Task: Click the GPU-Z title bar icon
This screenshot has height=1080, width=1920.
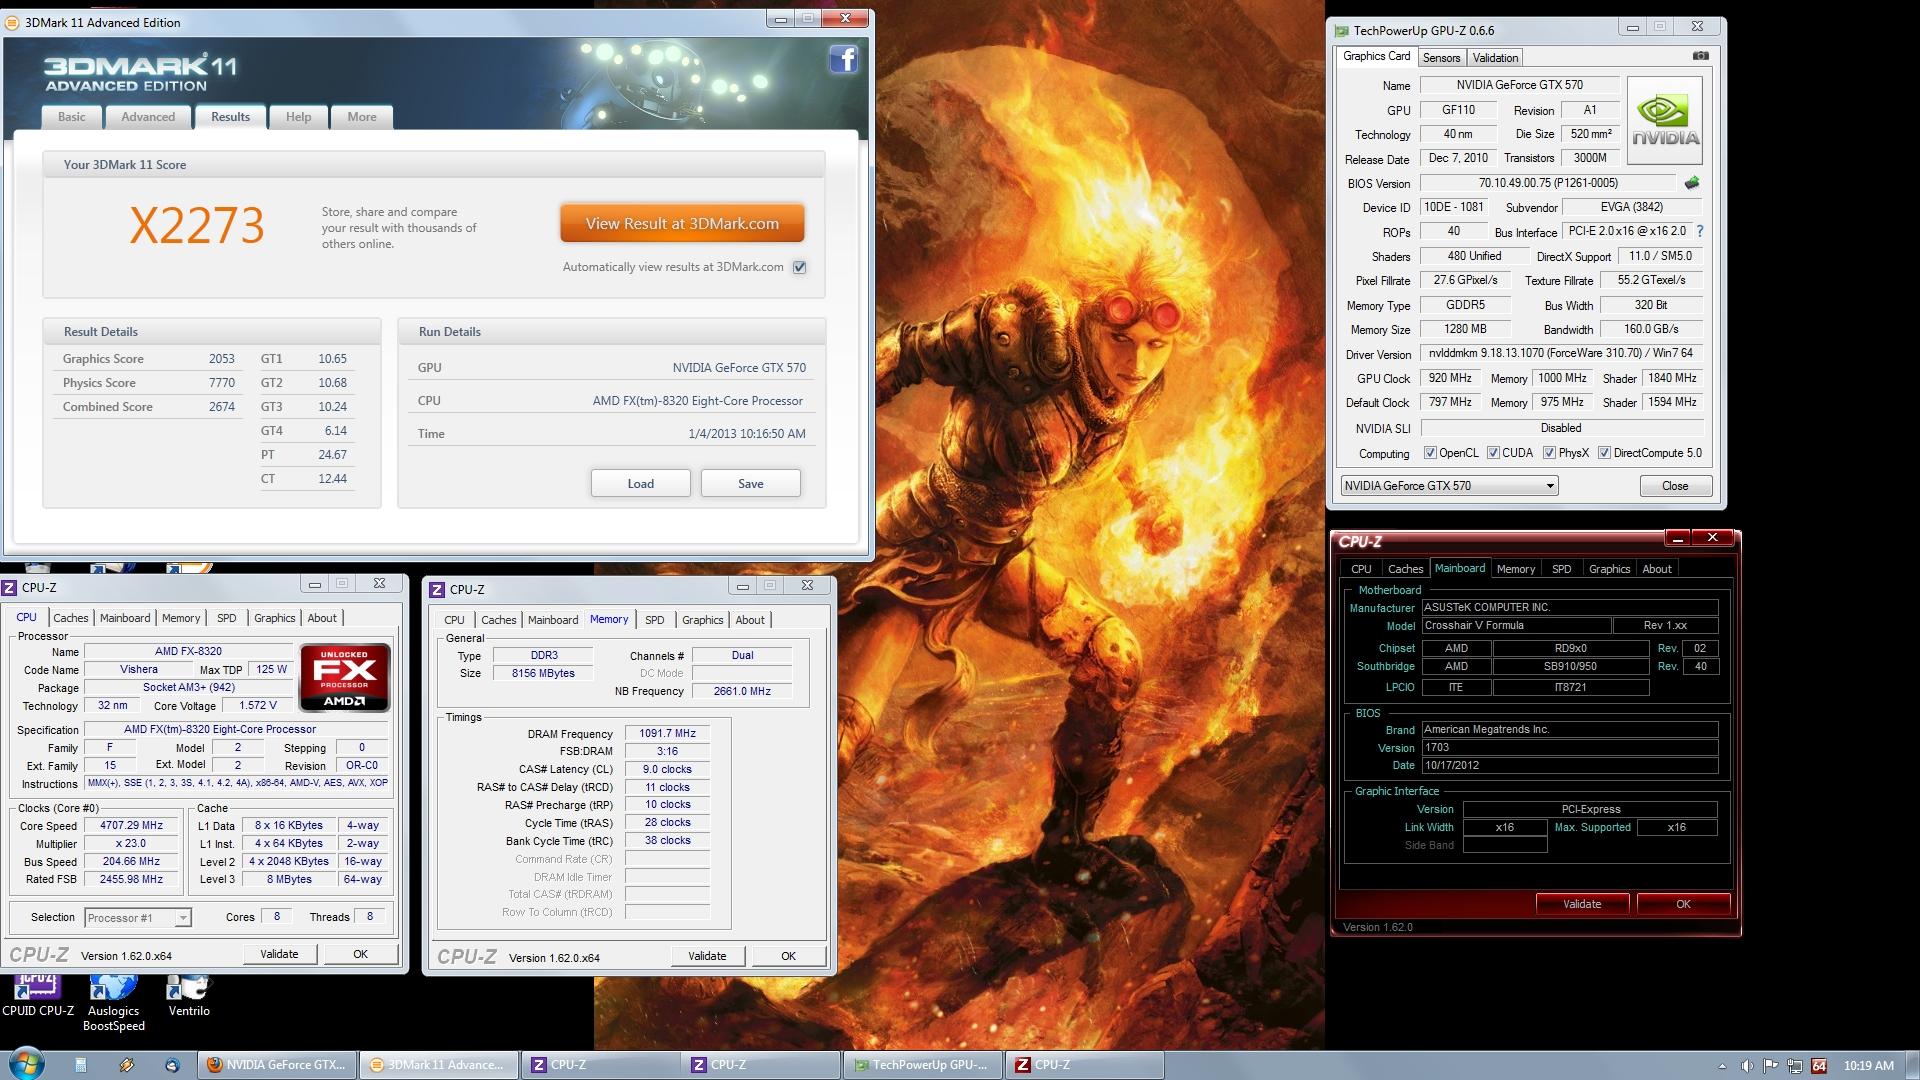Action: tap(1342, 31)
